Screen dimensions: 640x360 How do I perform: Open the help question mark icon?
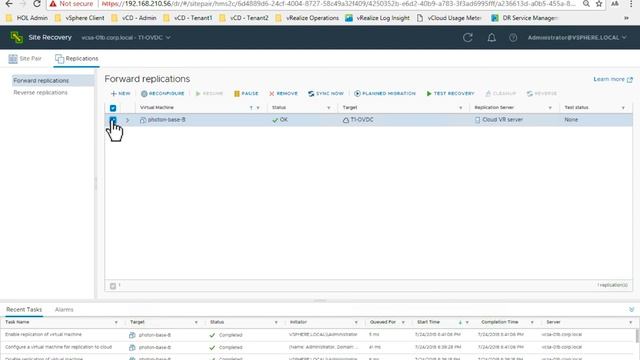[513, 38]
